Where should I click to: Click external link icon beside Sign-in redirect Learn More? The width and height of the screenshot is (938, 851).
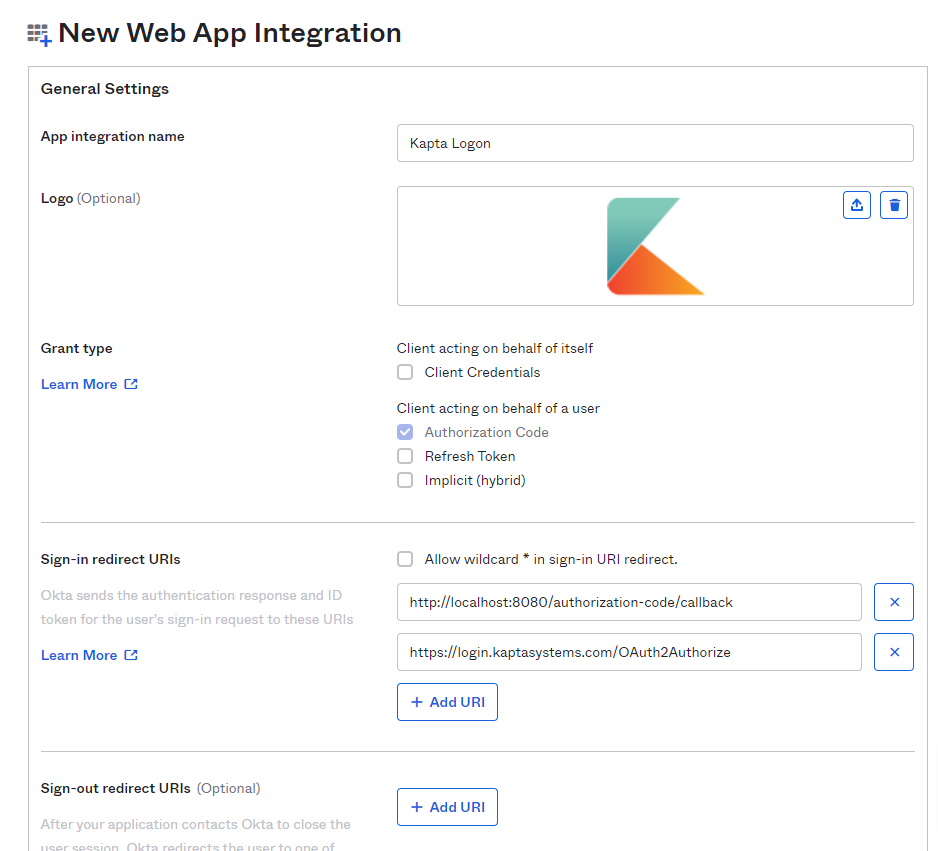pos(131,655)
